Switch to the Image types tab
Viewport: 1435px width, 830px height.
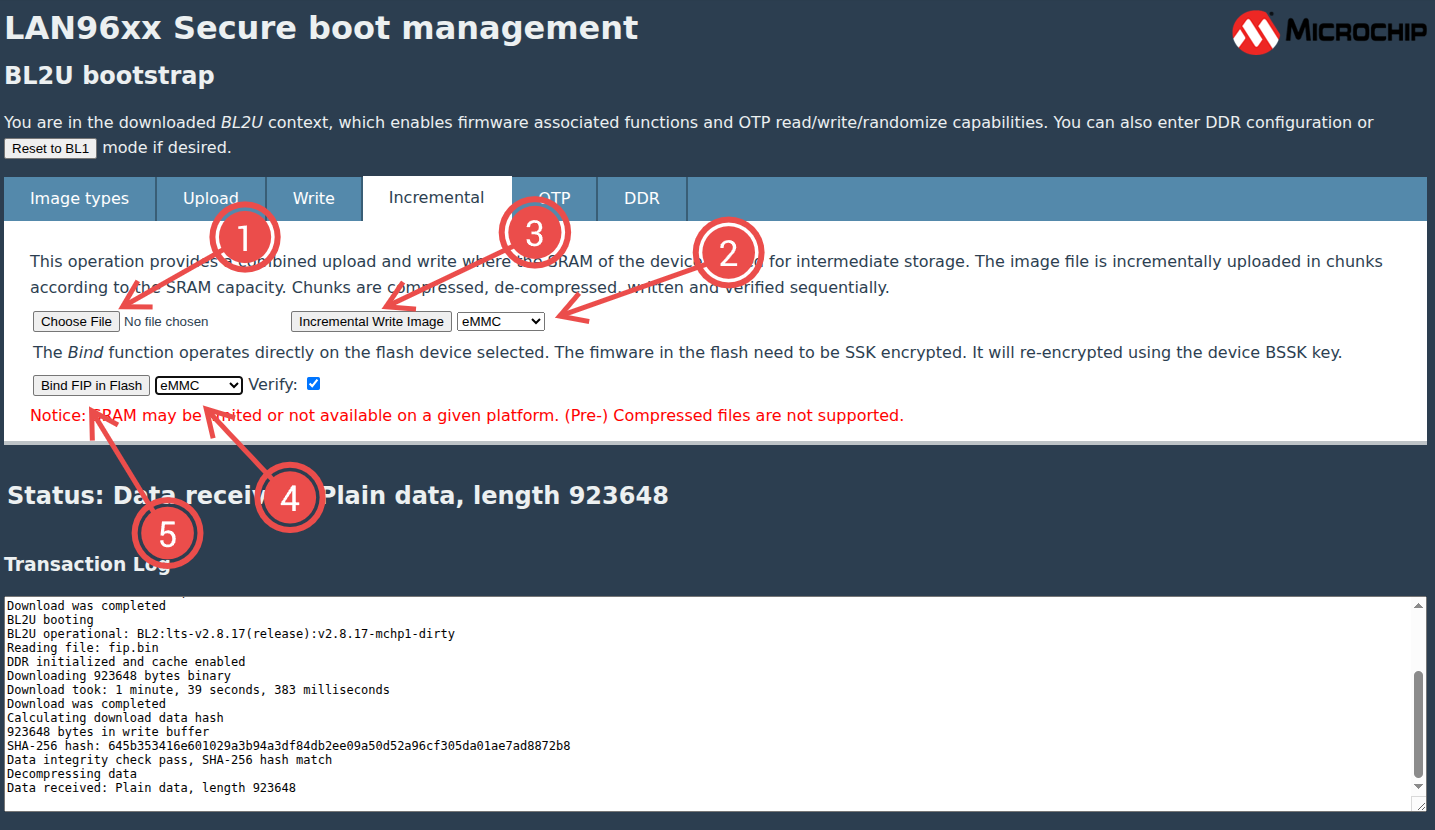pos(79,198)
